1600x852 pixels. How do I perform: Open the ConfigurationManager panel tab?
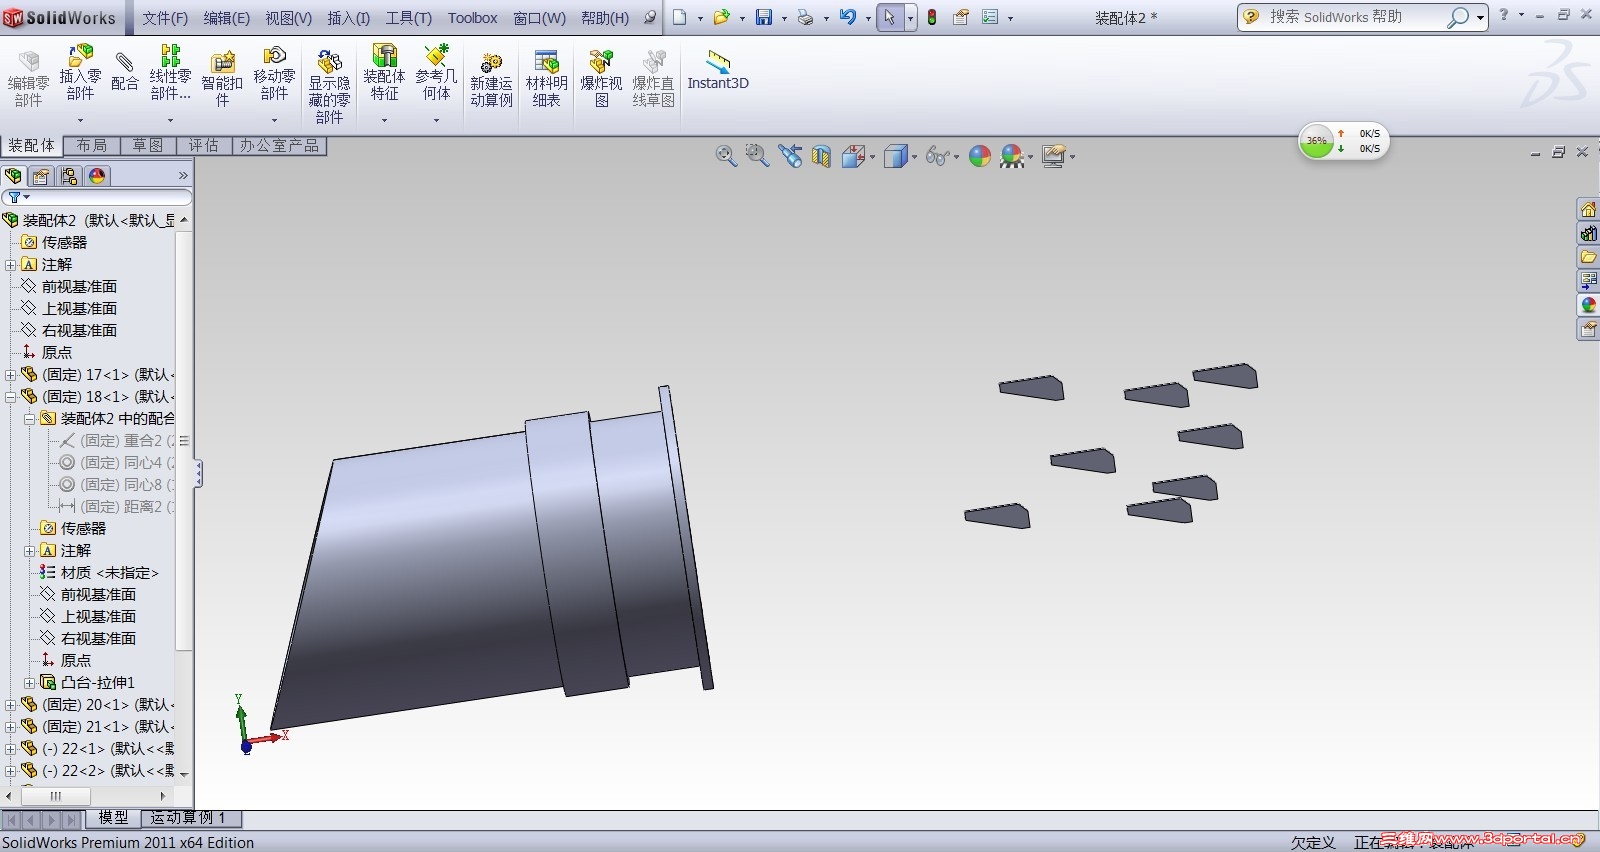click(69, 176)
